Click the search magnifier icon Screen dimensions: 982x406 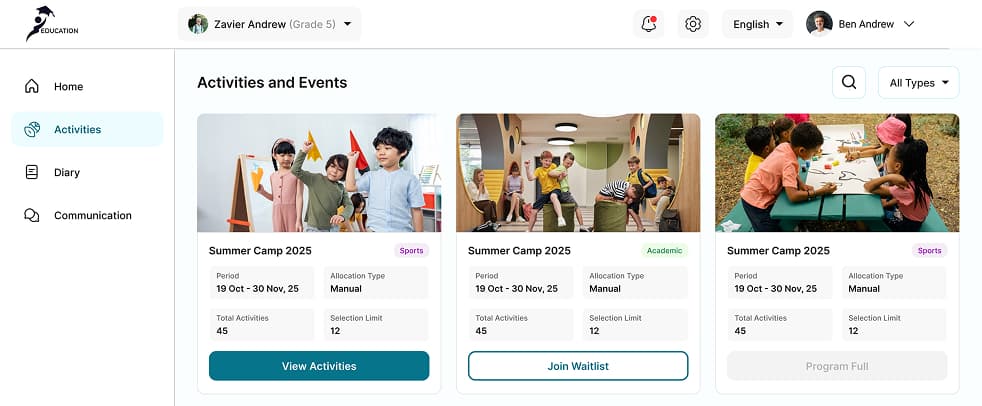[849, 83]
